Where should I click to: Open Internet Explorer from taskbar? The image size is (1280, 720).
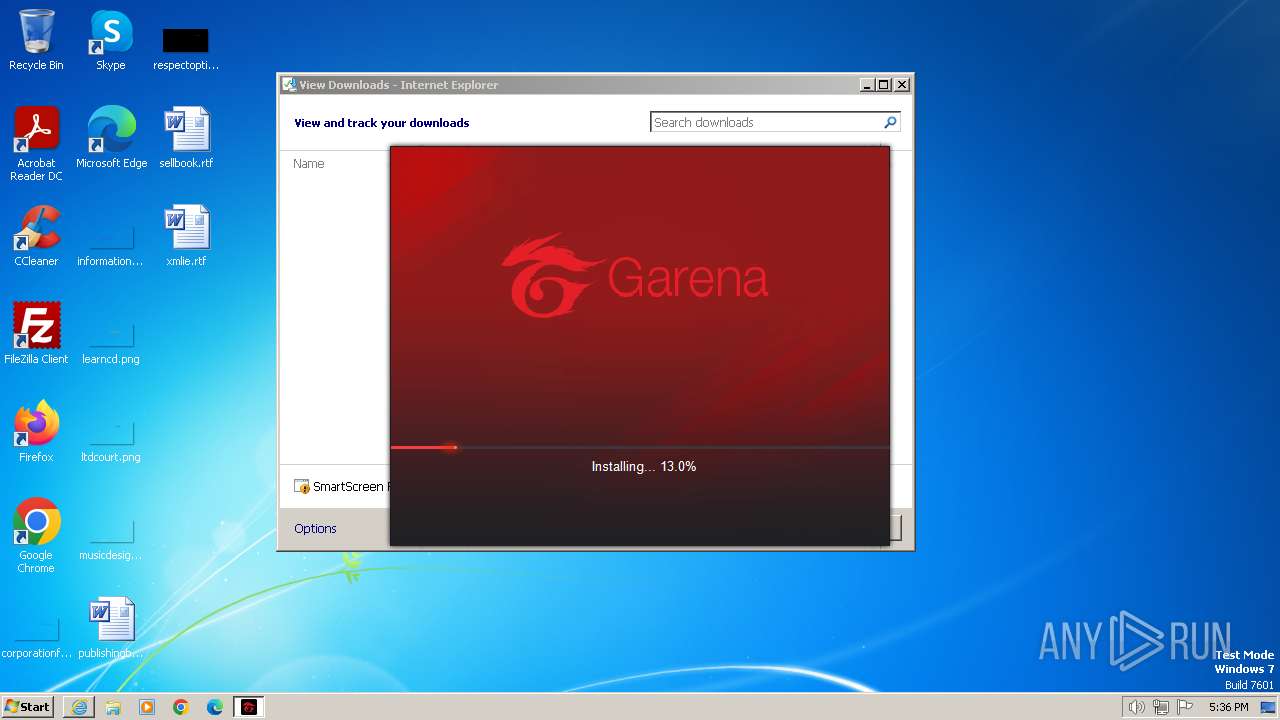(79, 707)
